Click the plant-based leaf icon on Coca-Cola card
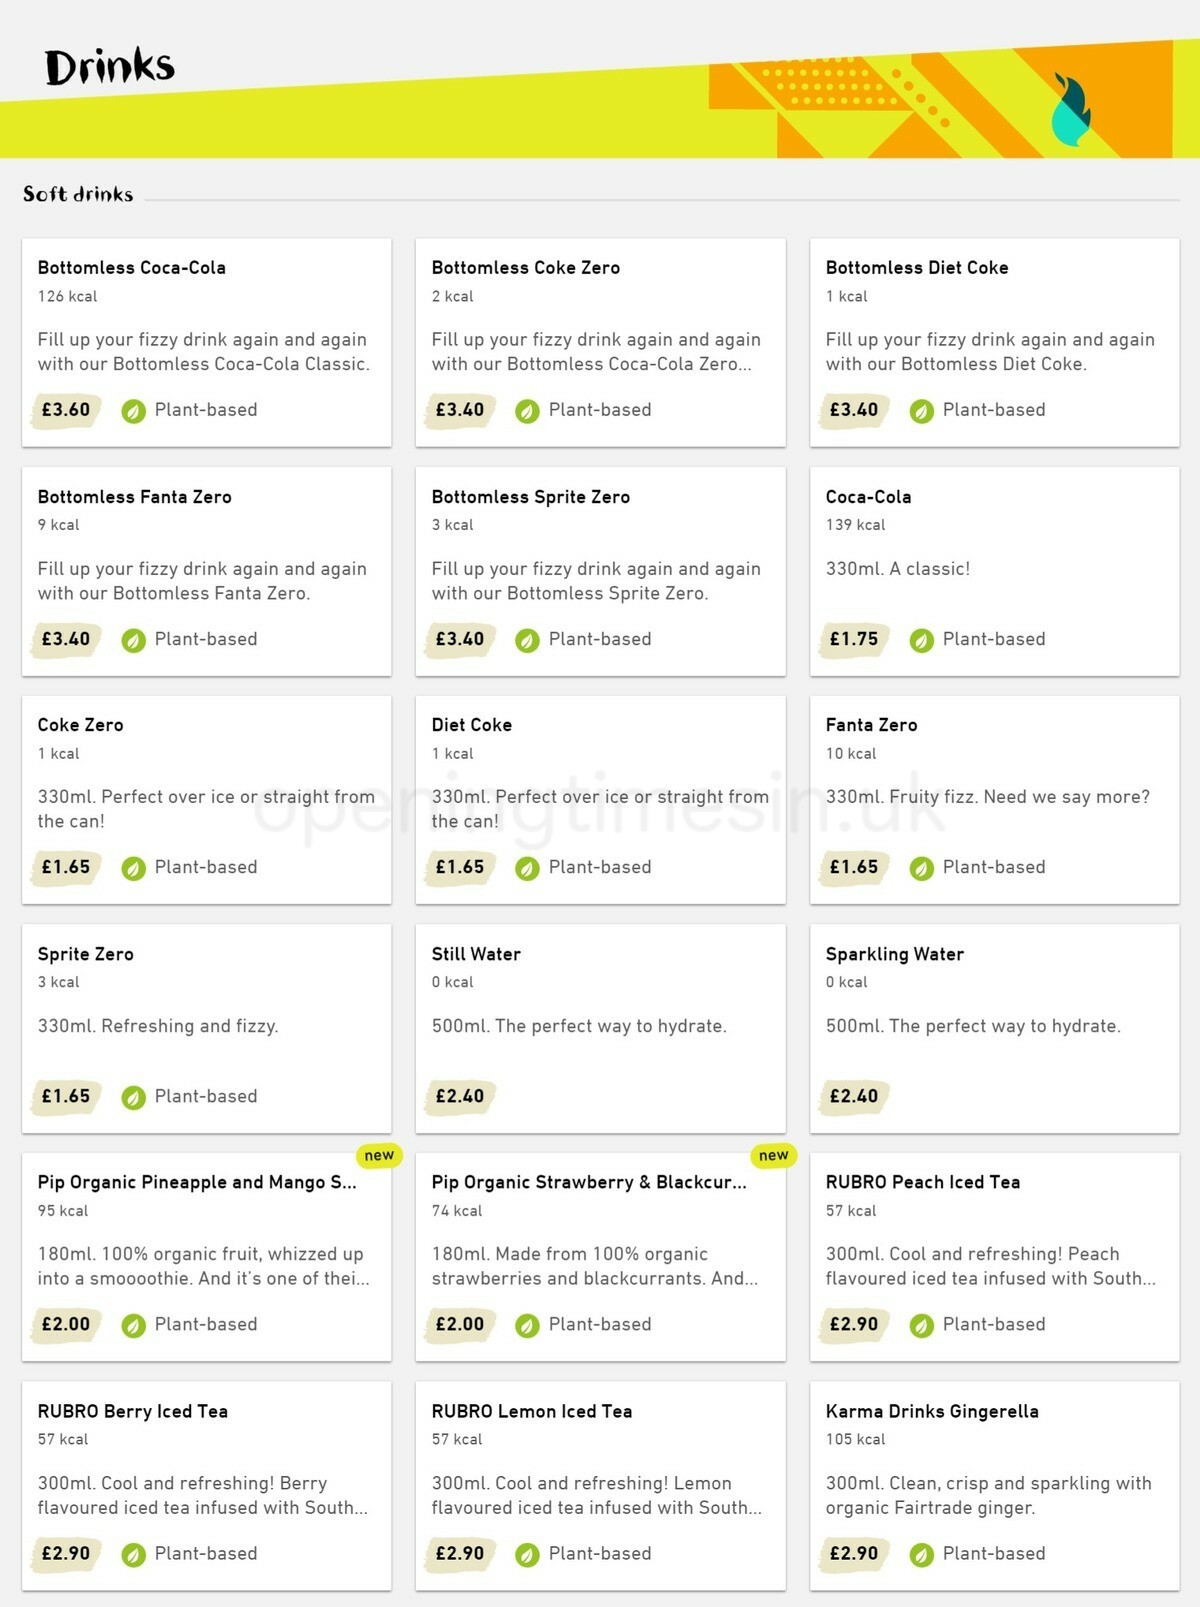This screenshot has height=1607, width=1200. click(x=921, y=640)
